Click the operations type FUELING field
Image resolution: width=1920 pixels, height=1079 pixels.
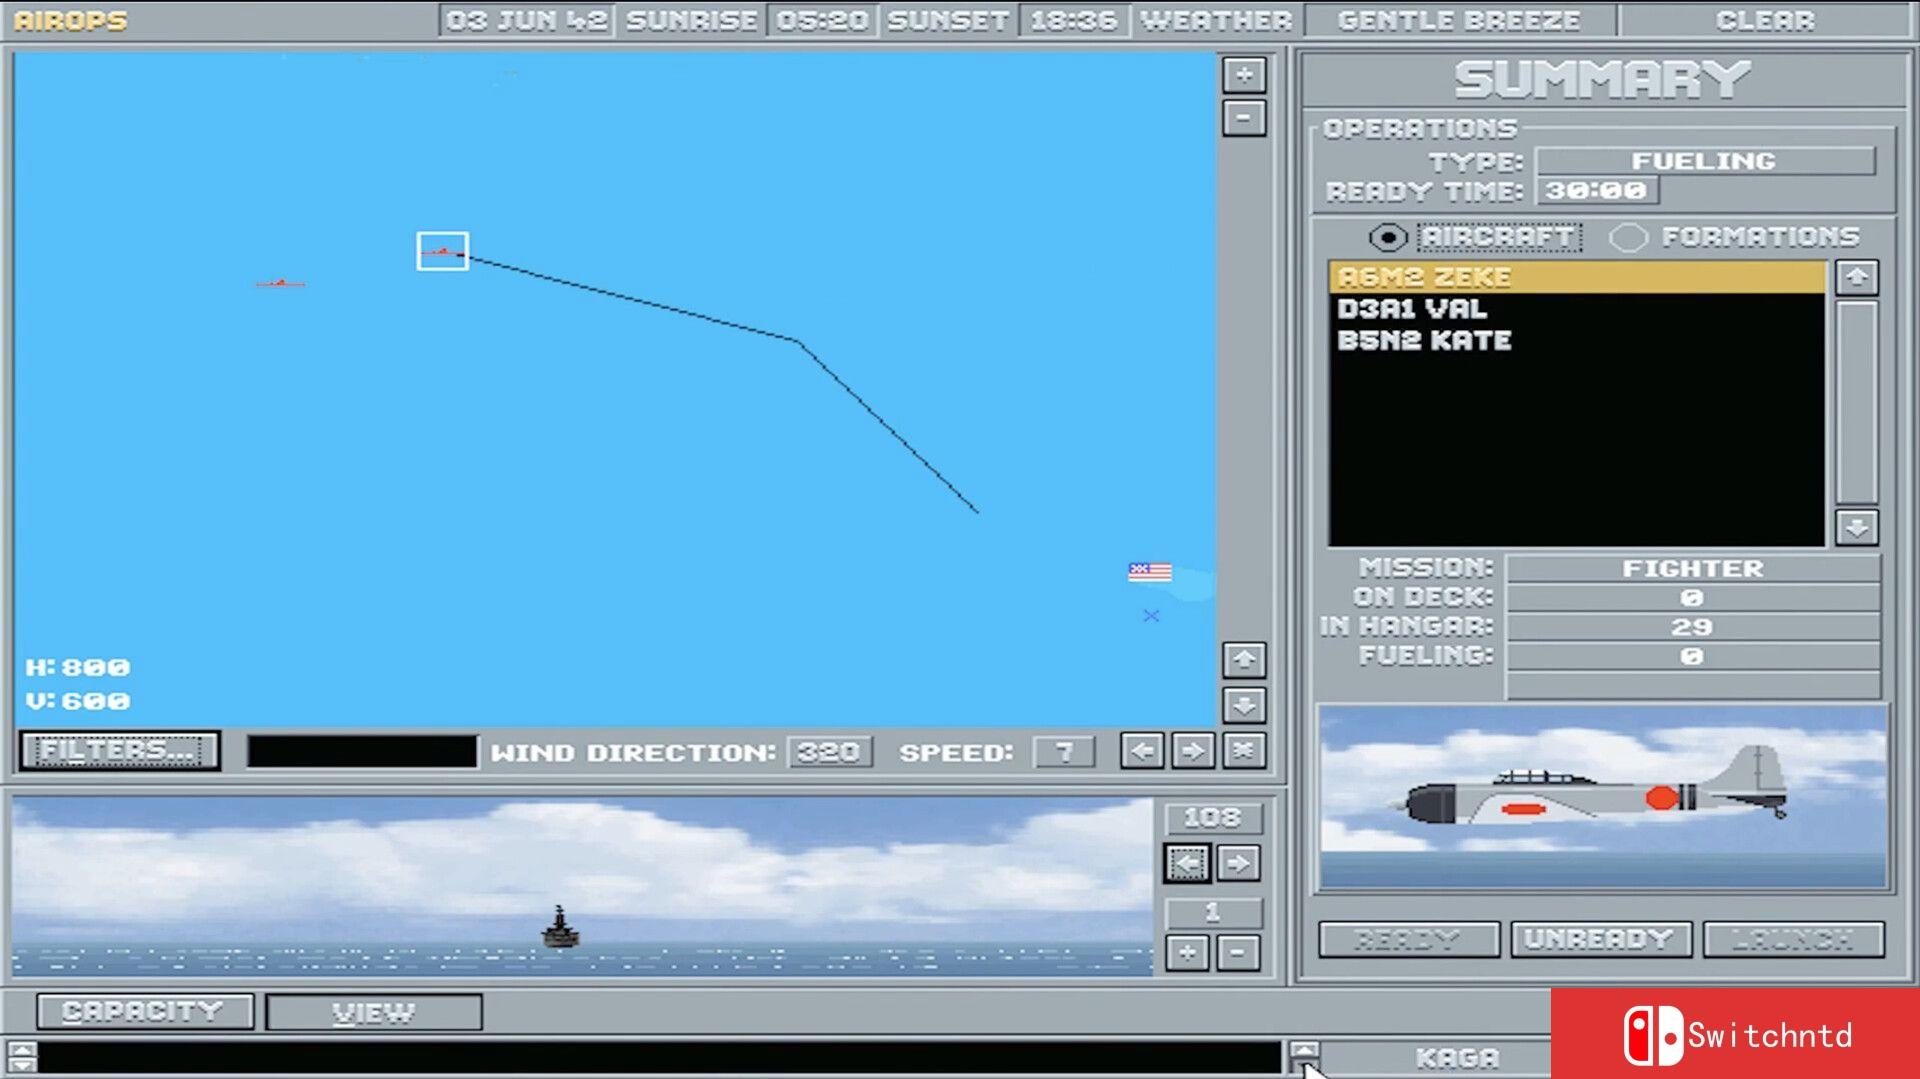coord(1705,161)
